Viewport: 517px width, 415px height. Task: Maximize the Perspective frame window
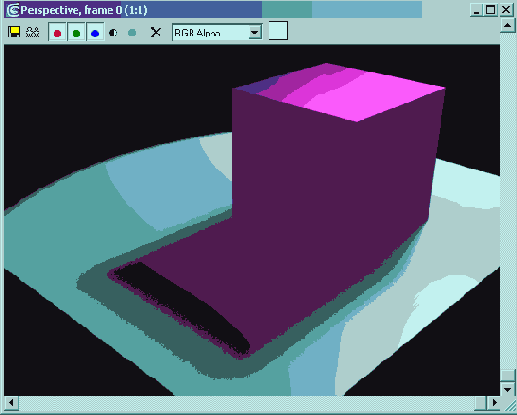coord(490,10)
